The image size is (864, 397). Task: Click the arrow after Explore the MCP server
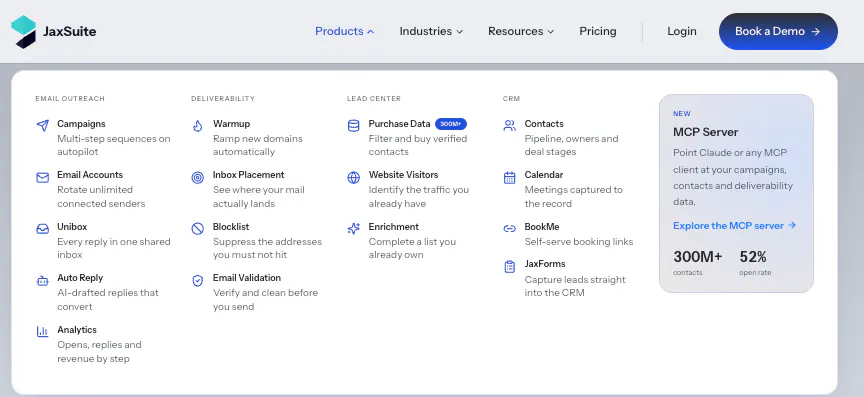792,225
